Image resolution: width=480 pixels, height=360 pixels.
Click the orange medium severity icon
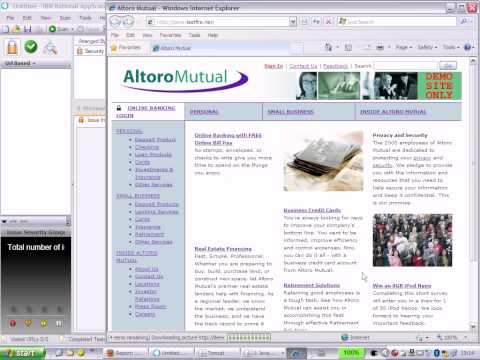pos(28,323)
